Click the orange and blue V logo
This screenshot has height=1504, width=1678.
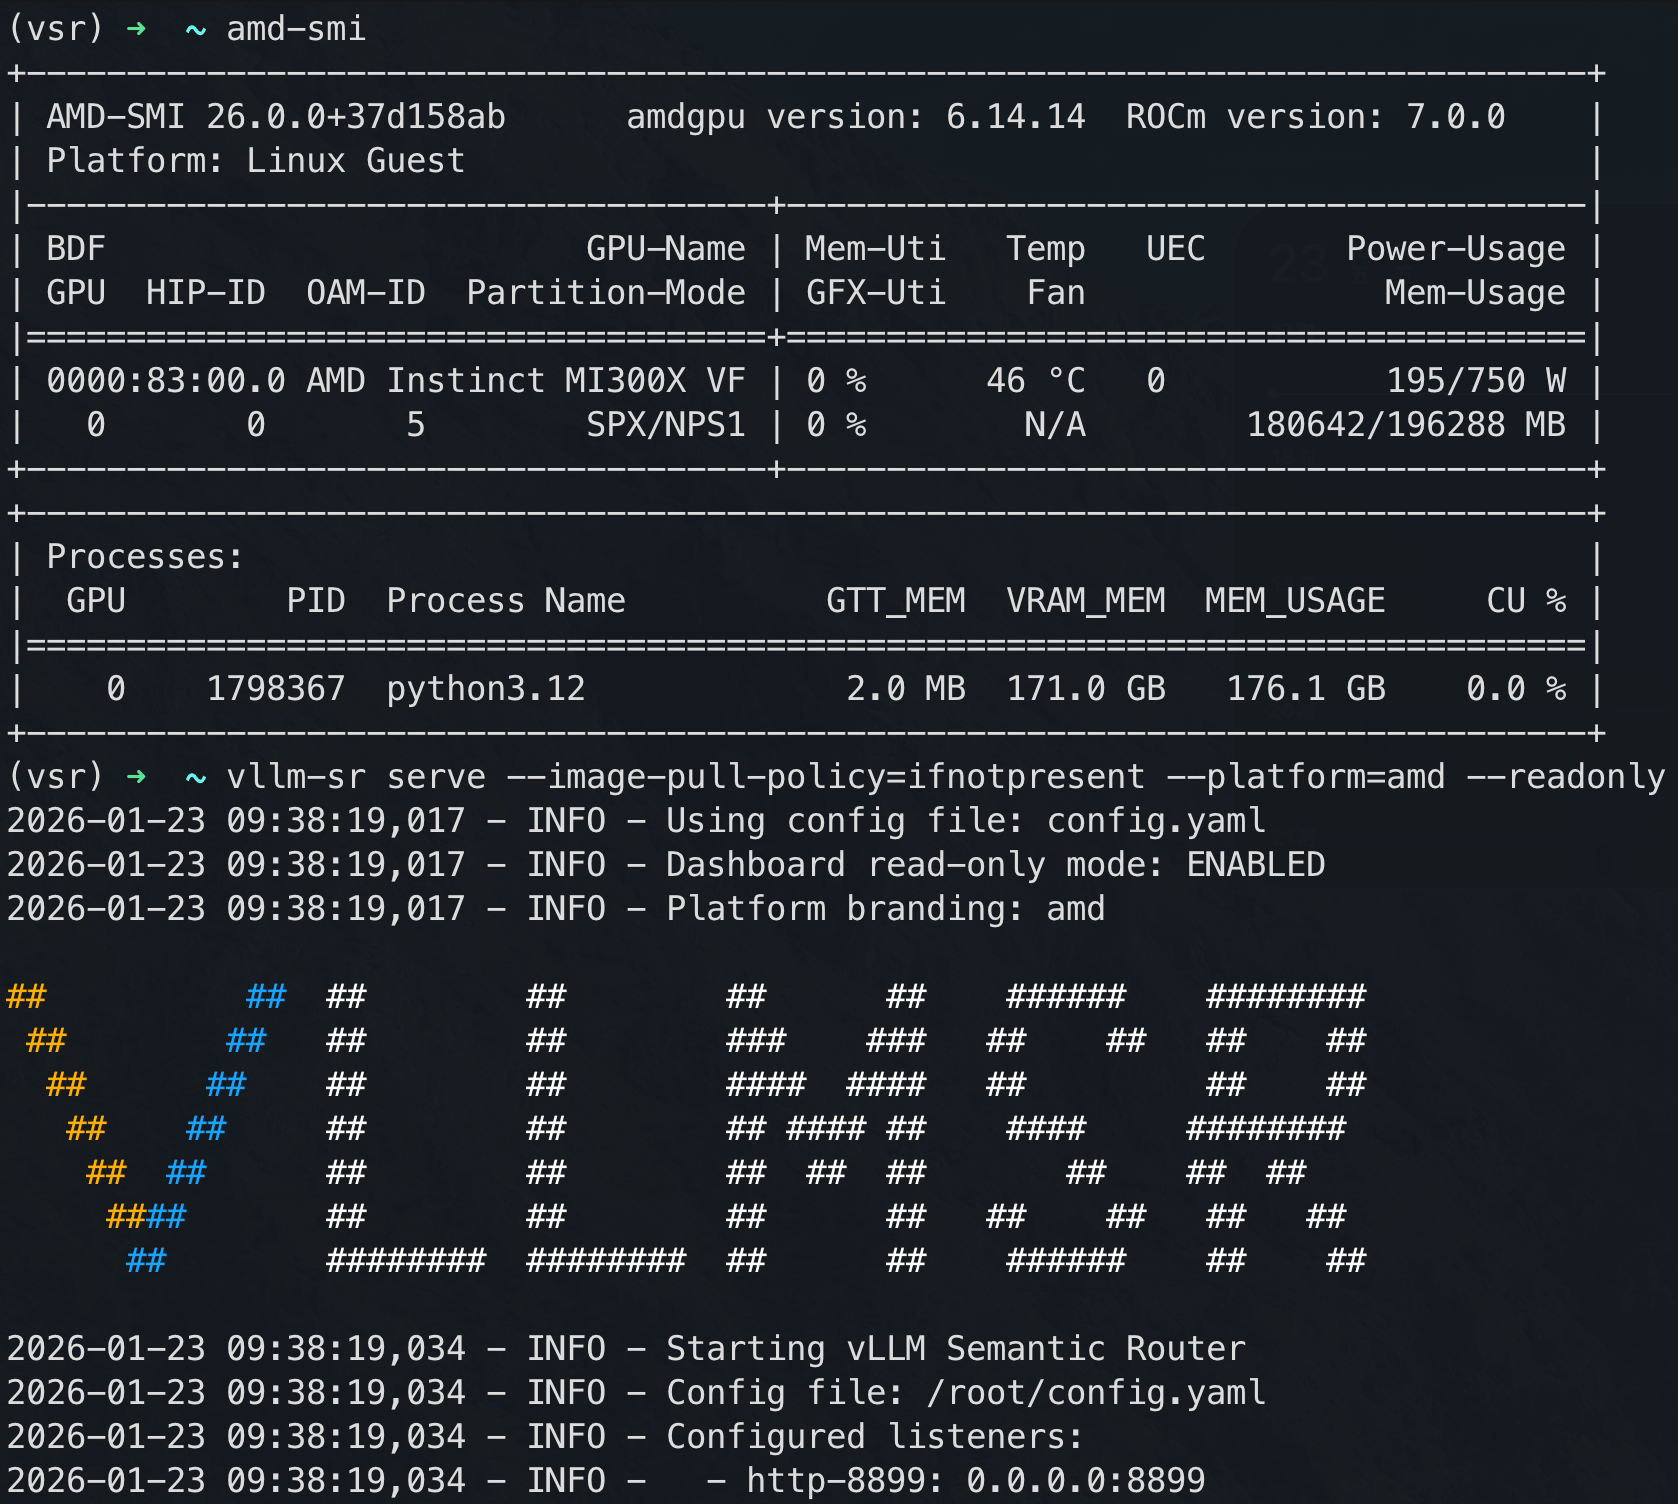[145, 1128]
